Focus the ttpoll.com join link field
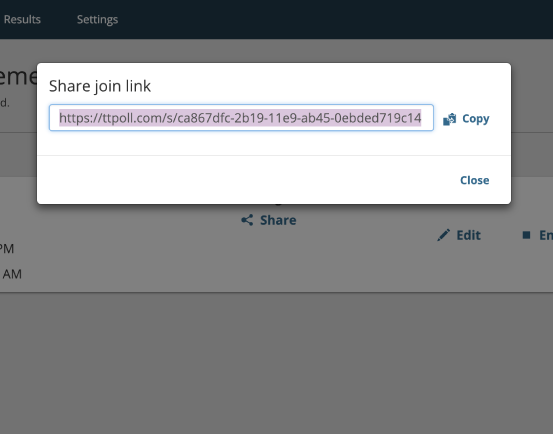553x434 pixels. pos(241,118)
